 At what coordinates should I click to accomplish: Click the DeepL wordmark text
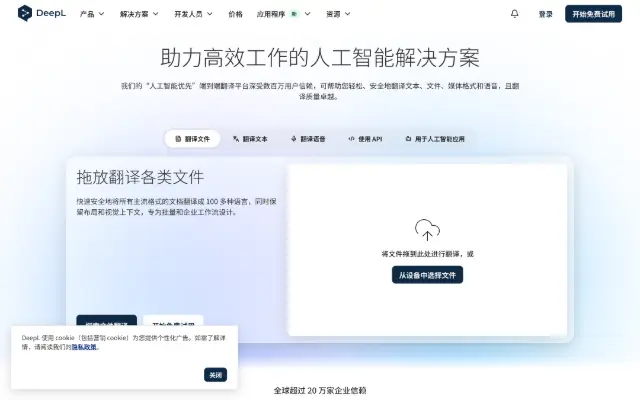coord(51,13)
